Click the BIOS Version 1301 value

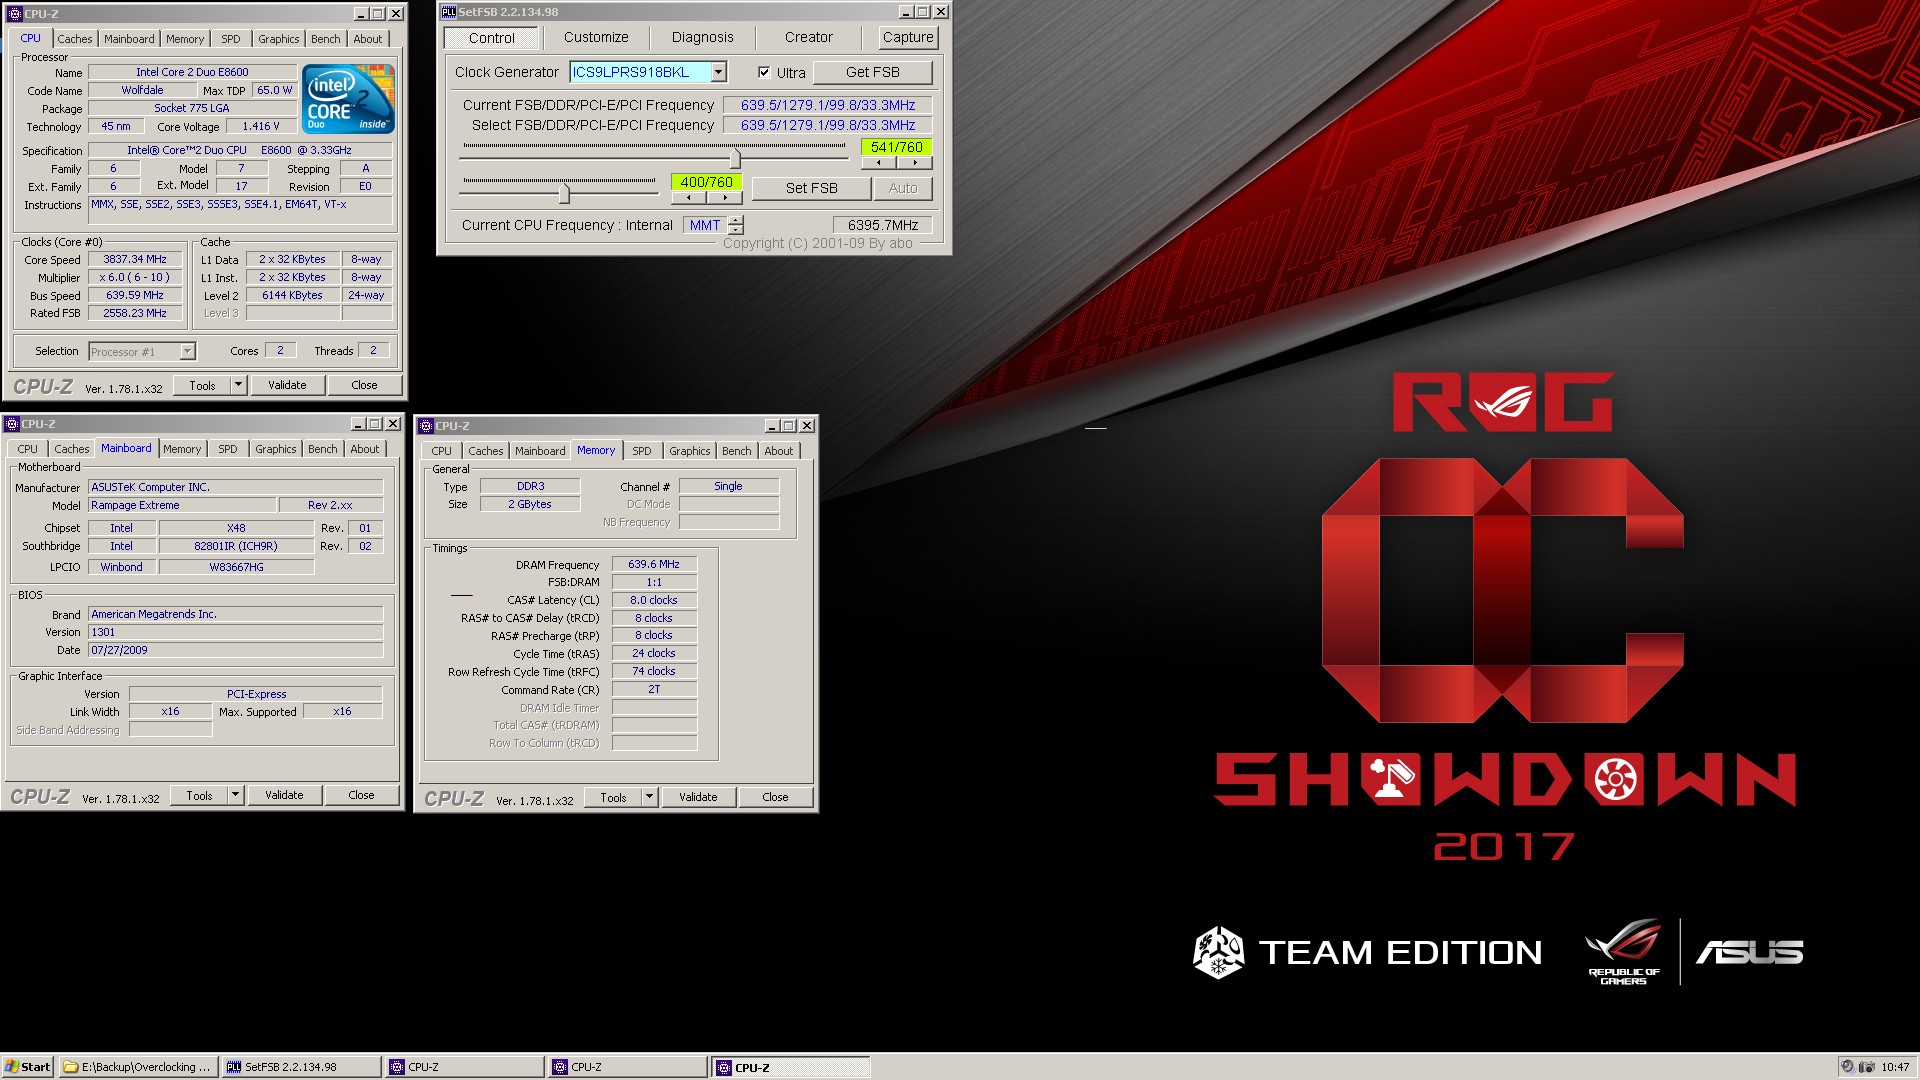pos(235,632)
